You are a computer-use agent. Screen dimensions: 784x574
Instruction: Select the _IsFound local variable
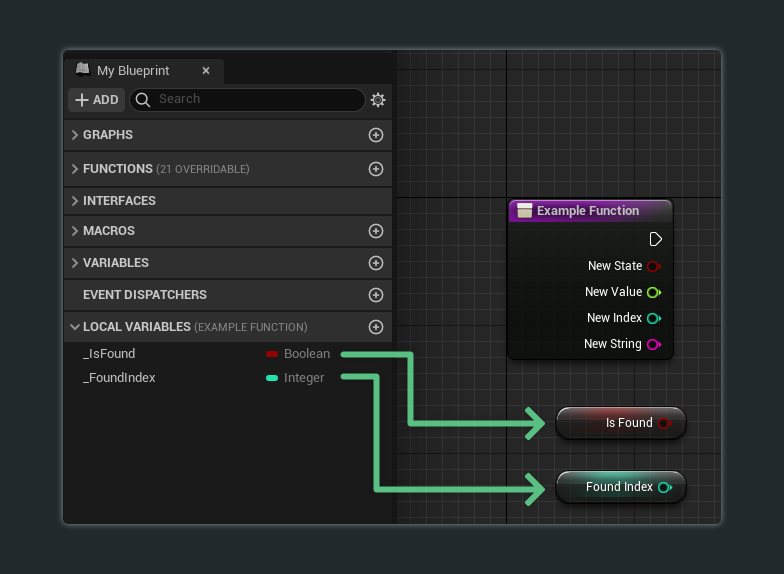[110, 354]
